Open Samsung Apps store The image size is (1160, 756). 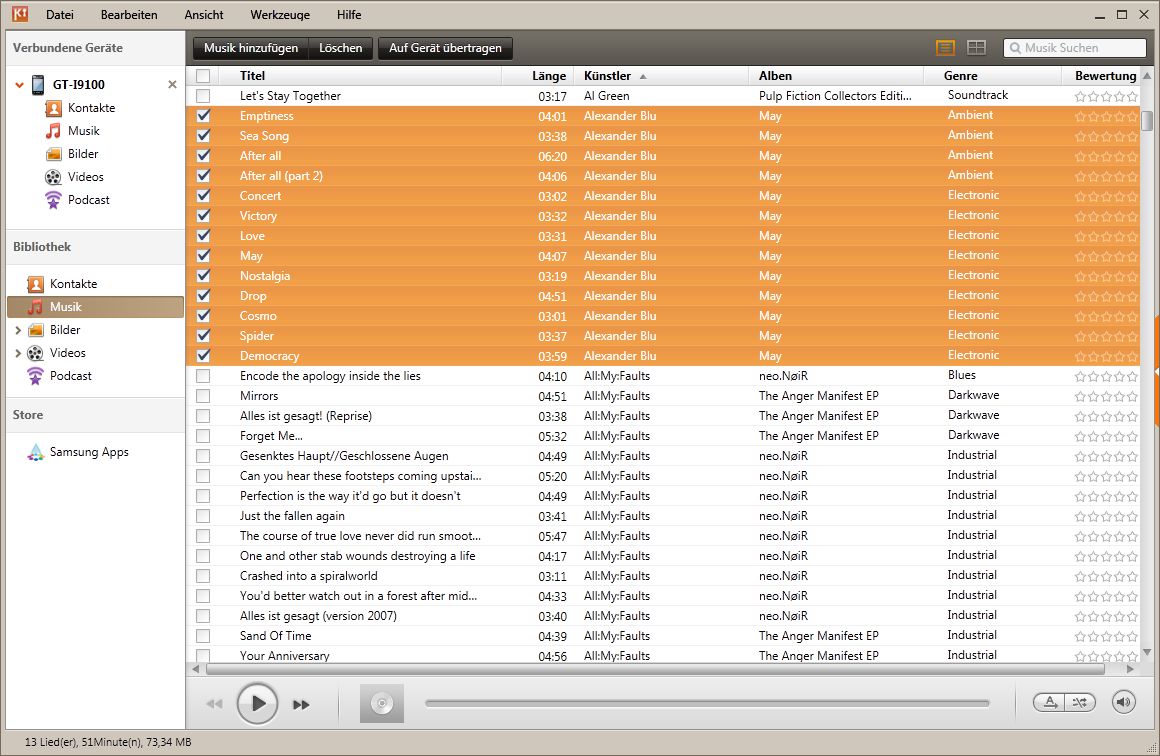pyautogui.click(x=89, y=452)
